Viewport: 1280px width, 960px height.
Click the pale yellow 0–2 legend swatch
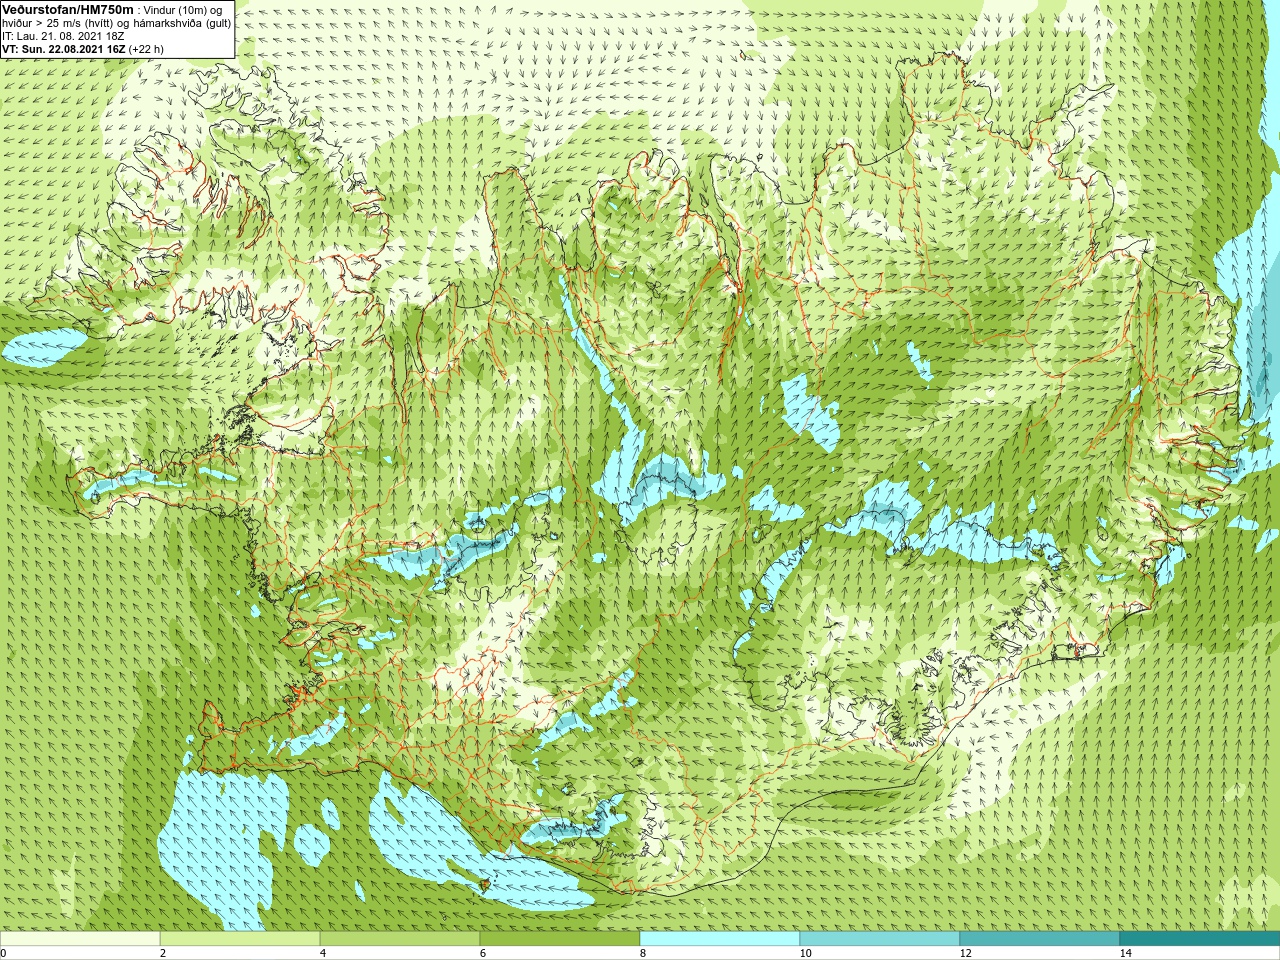[80, 939]
